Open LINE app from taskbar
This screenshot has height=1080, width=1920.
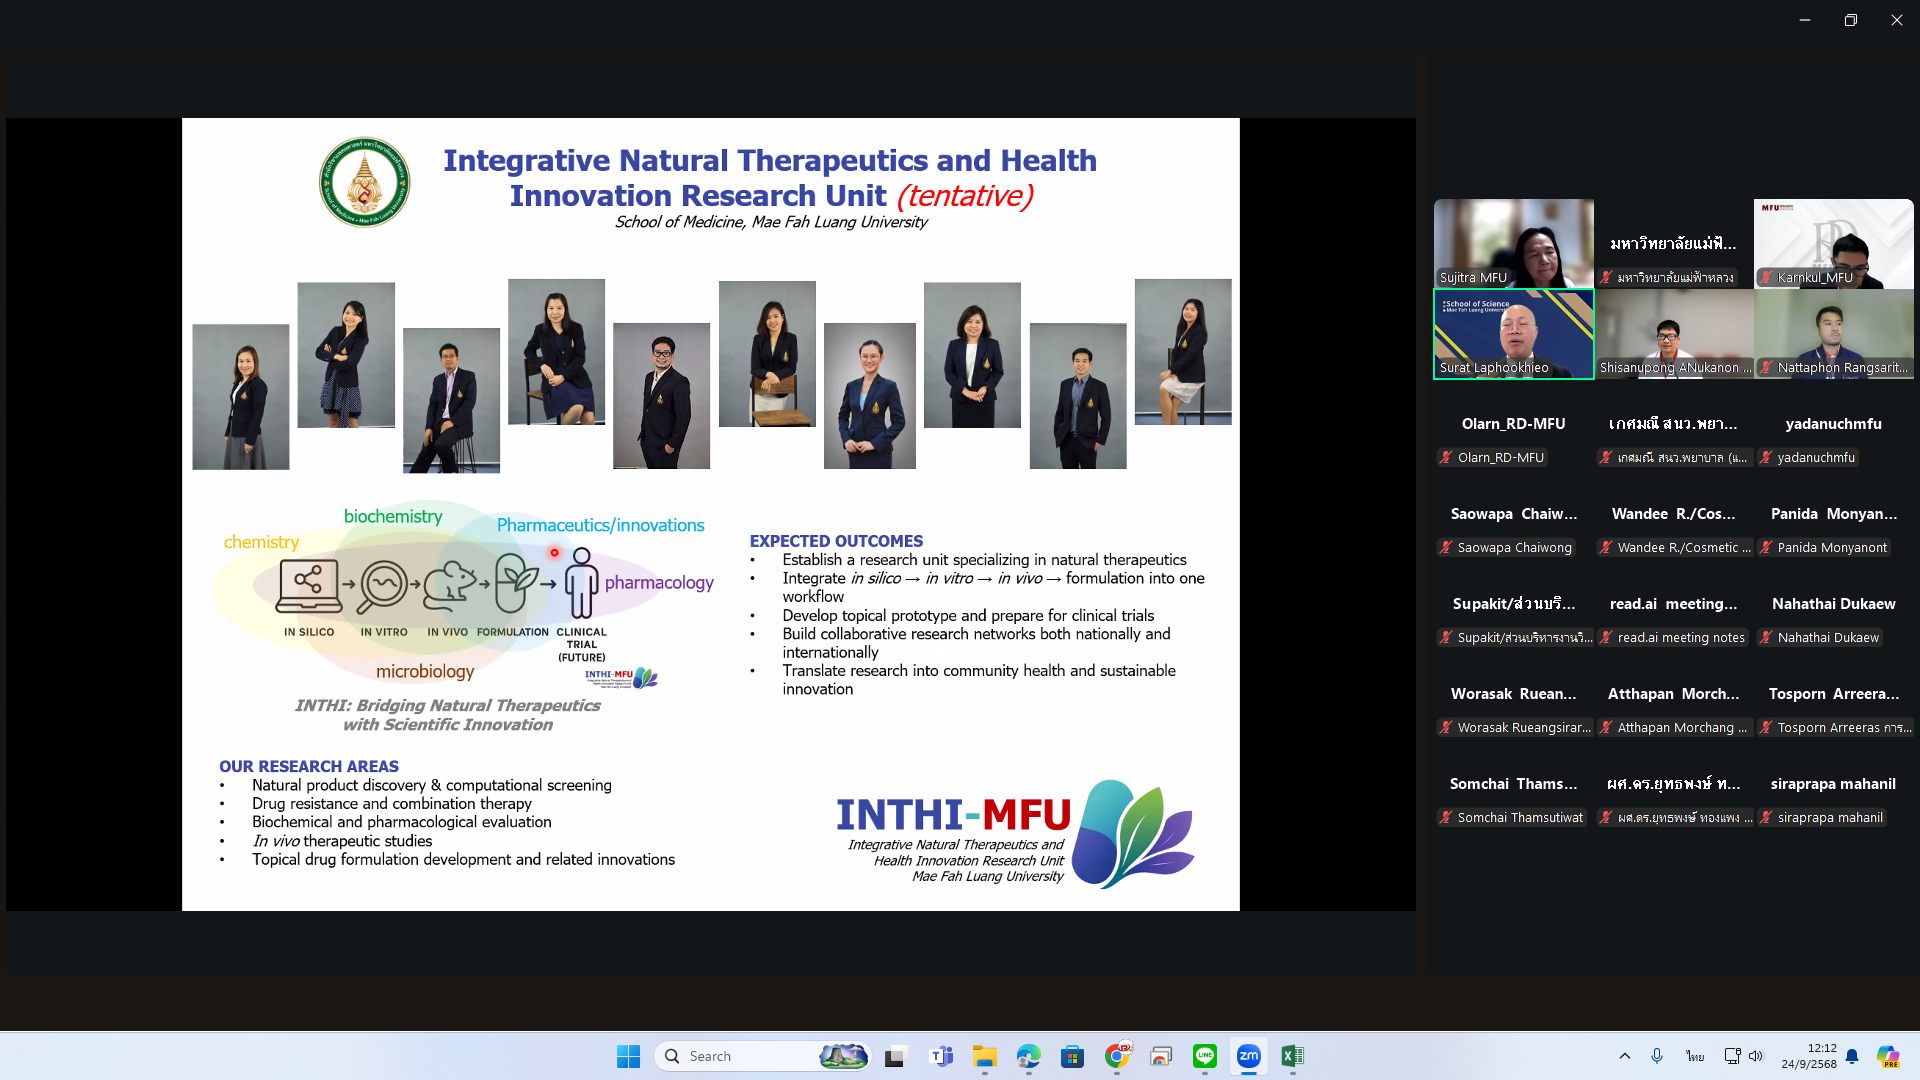[x=1204, y=1056]
